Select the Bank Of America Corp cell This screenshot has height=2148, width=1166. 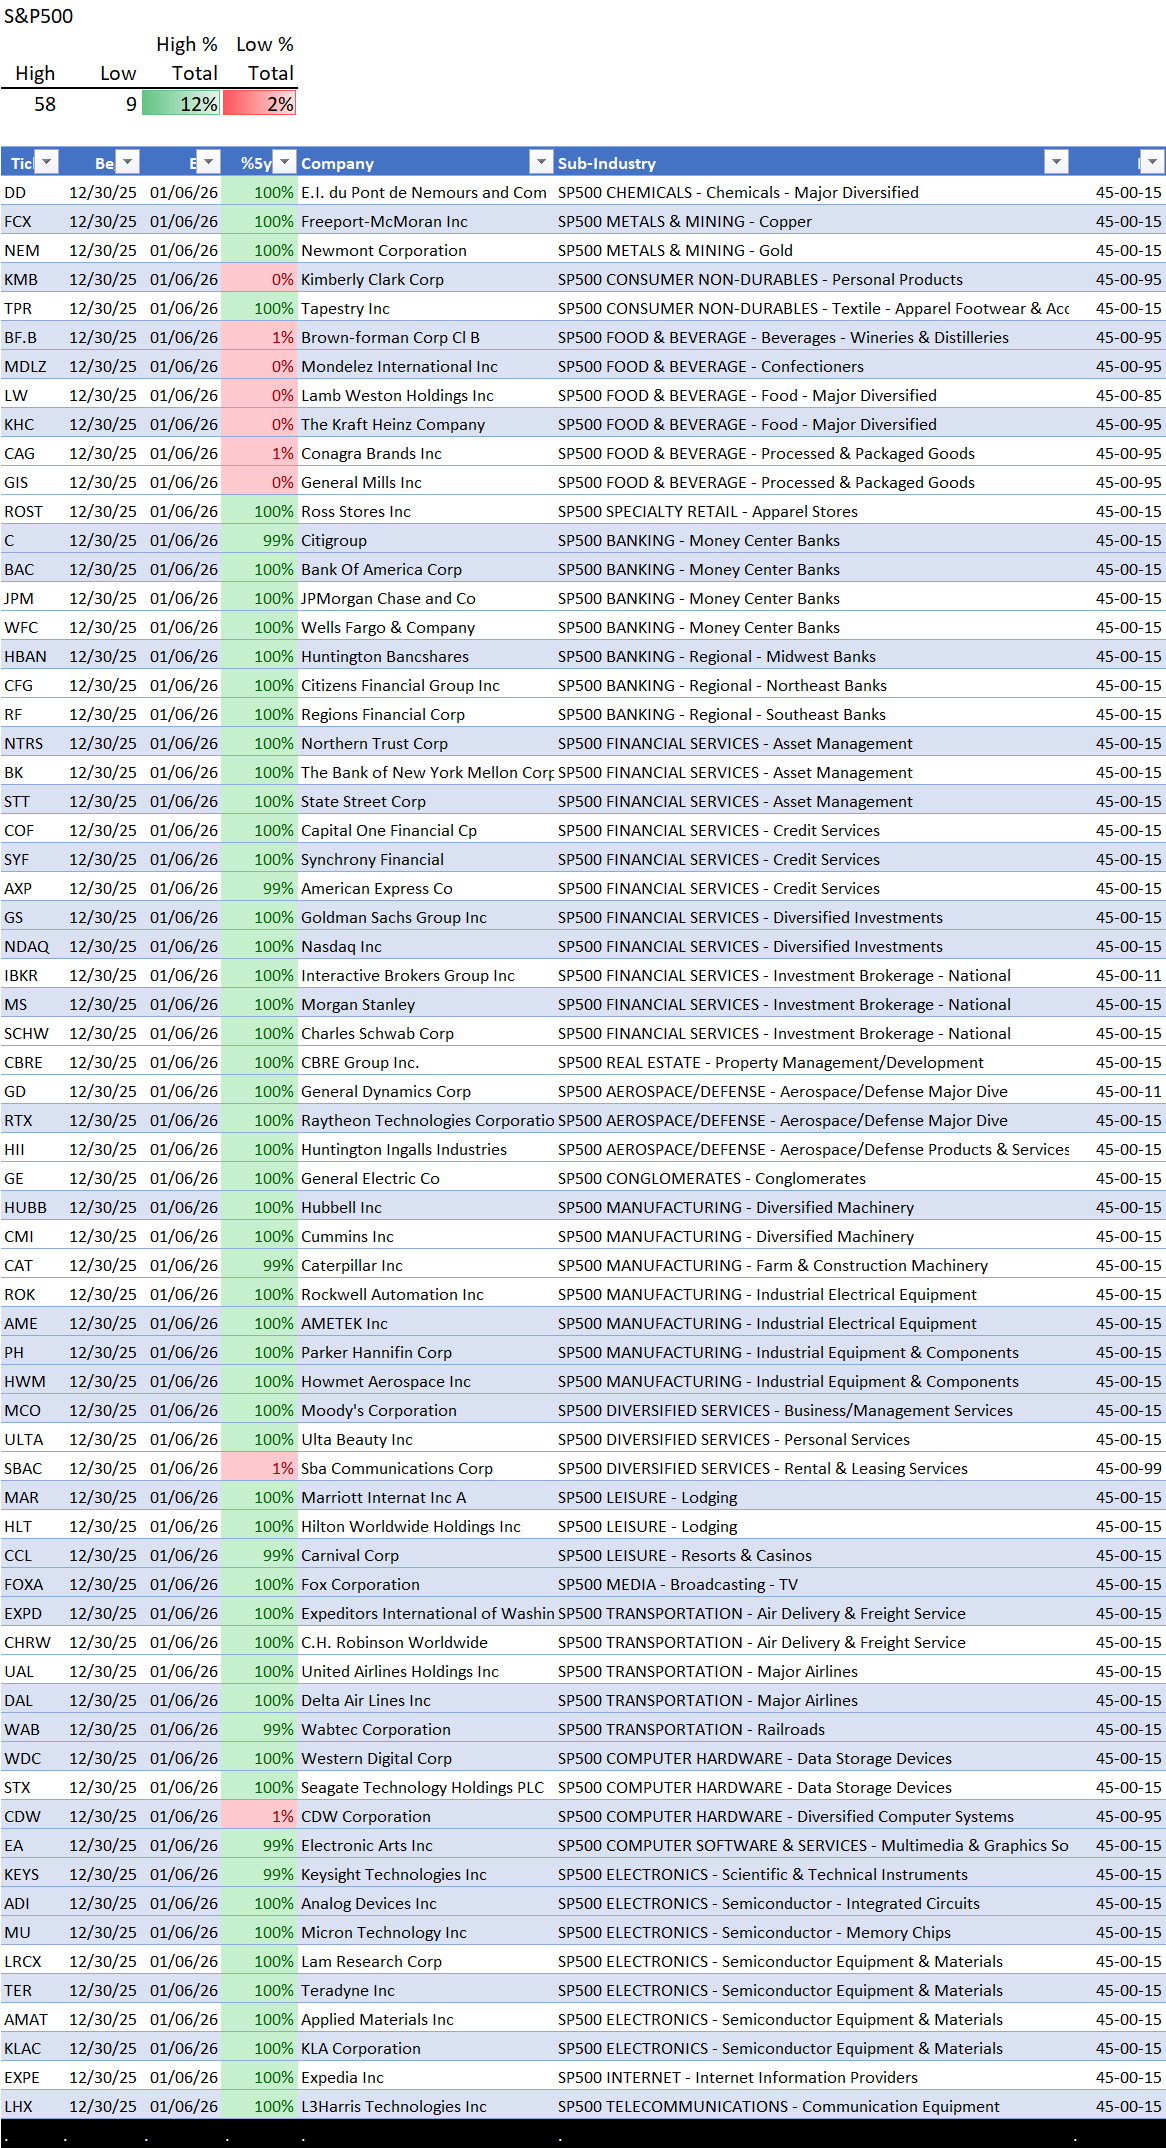[x=426, y=569]
